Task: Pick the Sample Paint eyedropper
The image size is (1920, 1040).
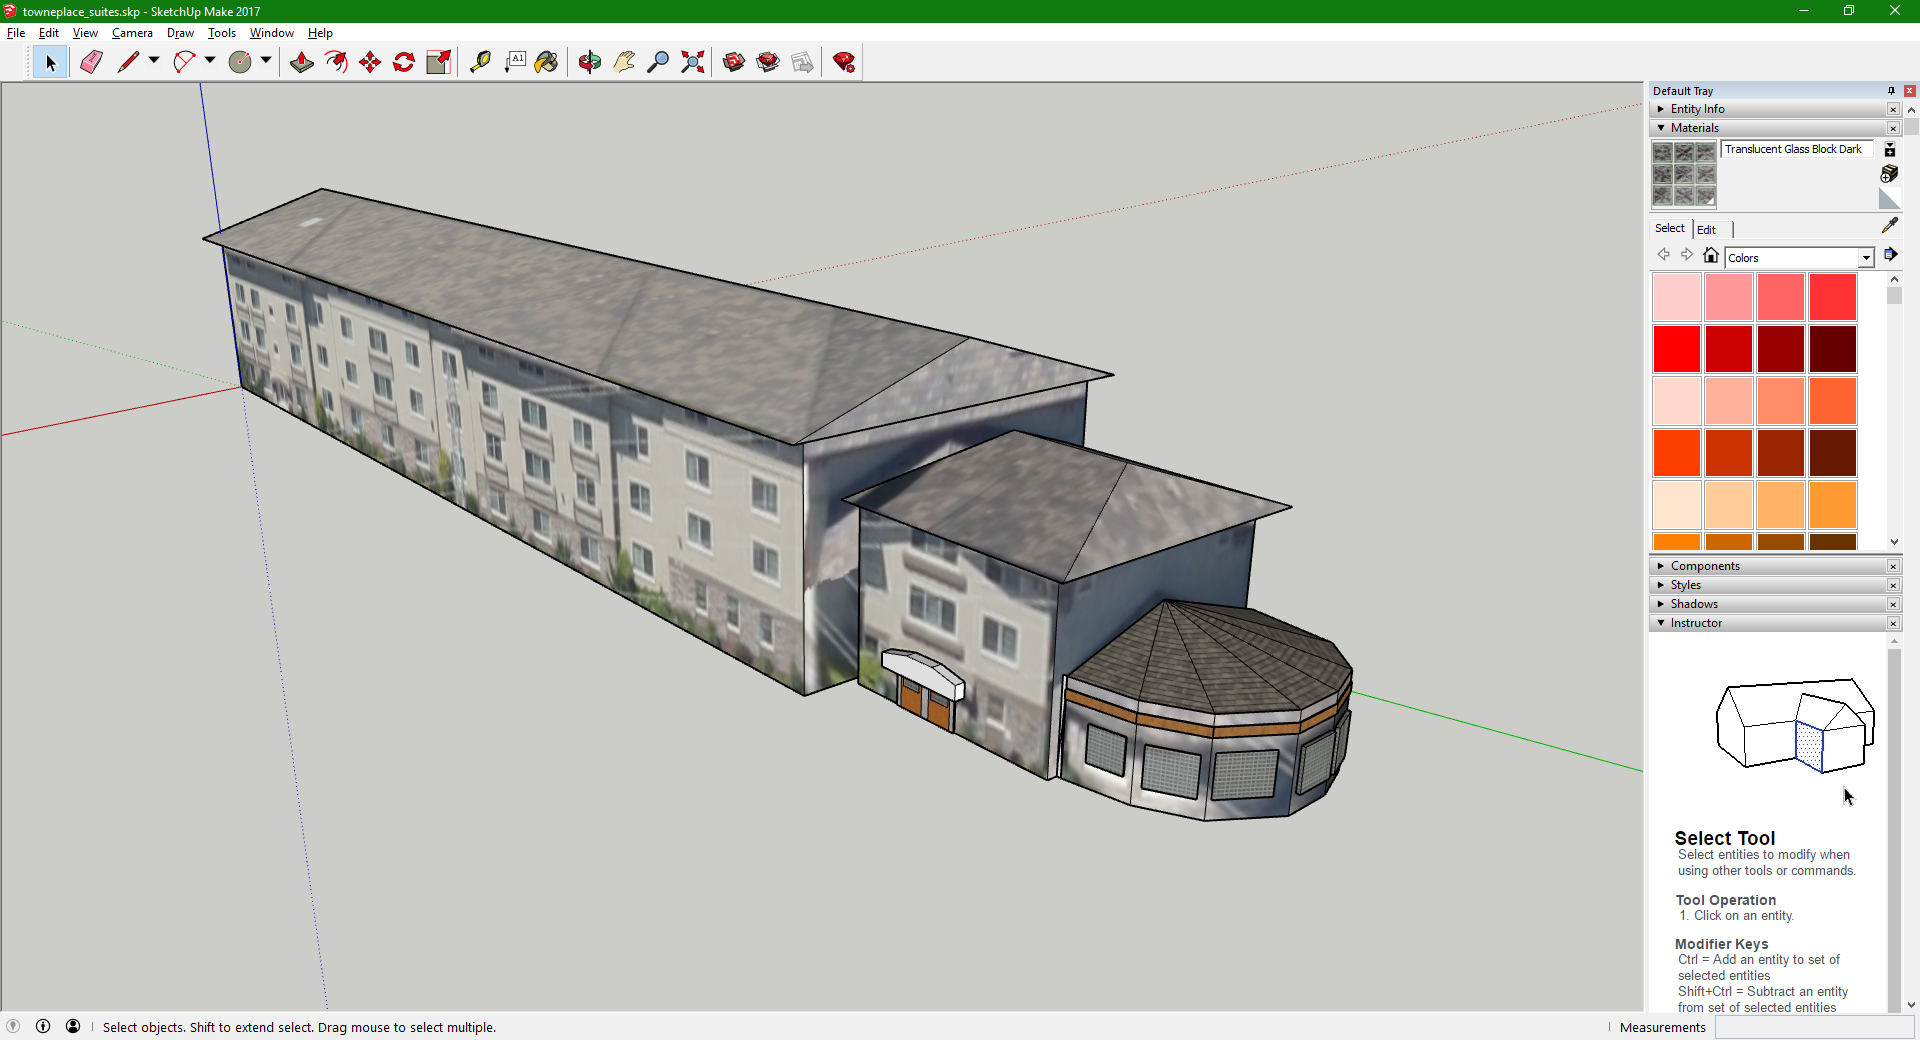Action: (x=1889, y=226)
